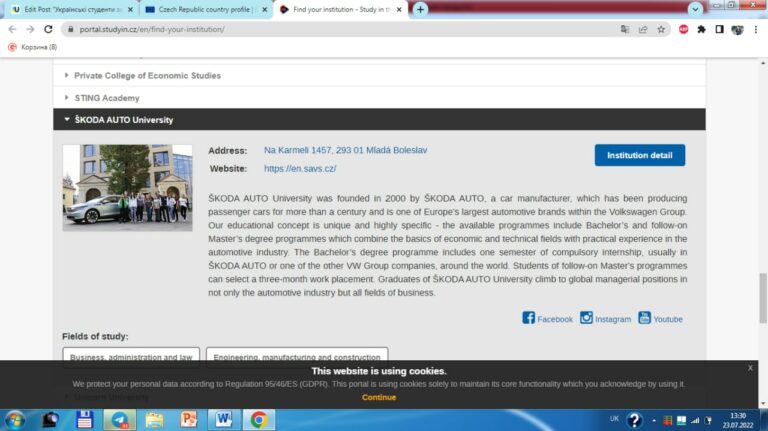Visit https://en.savs.cz/ website link
This screenshot has height=431, width=768.
pos(300,168)
